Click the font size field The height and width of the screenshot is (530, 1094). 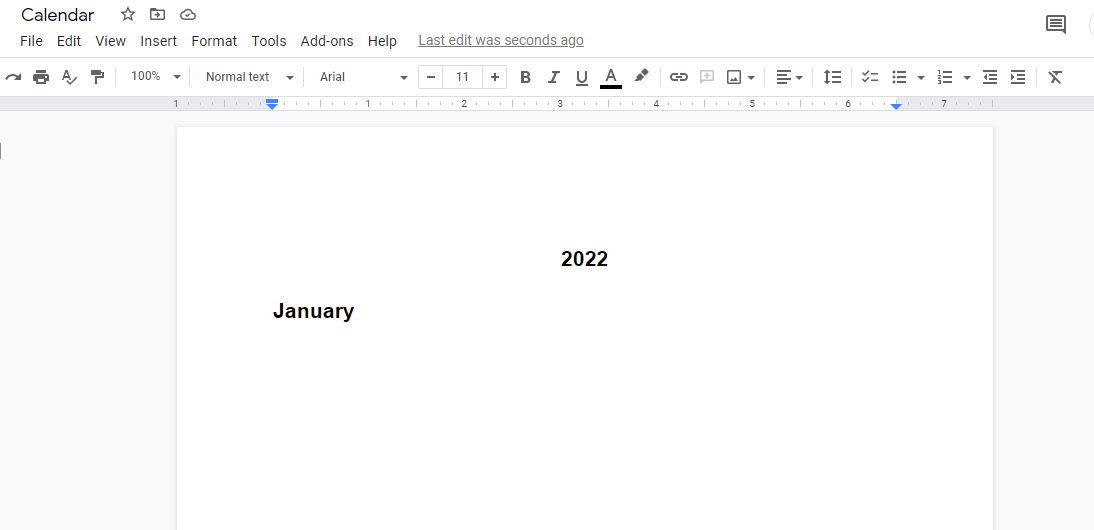pyautogui.click(x=462, y=77)
